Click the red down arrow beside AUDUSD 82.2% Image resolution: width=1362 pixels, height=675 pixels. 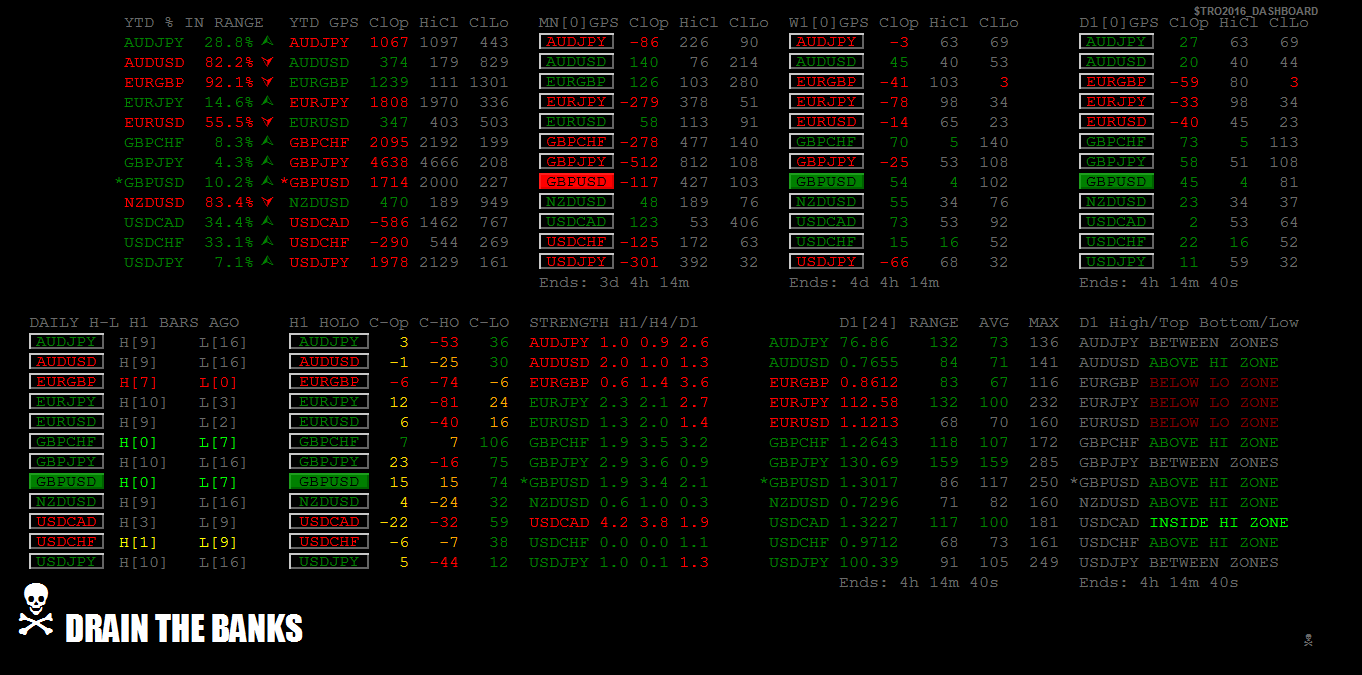pos(267,62)
